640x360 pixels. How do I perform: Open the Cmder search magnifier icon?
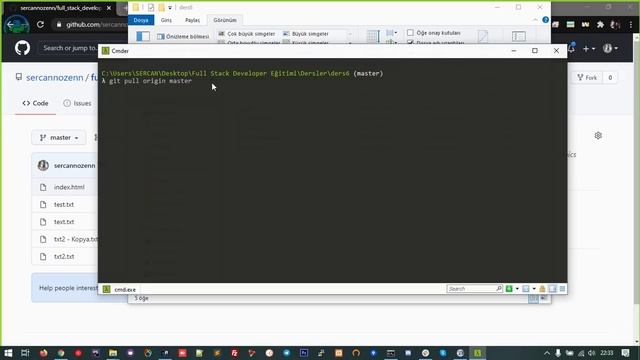click(x=499, y=289)
